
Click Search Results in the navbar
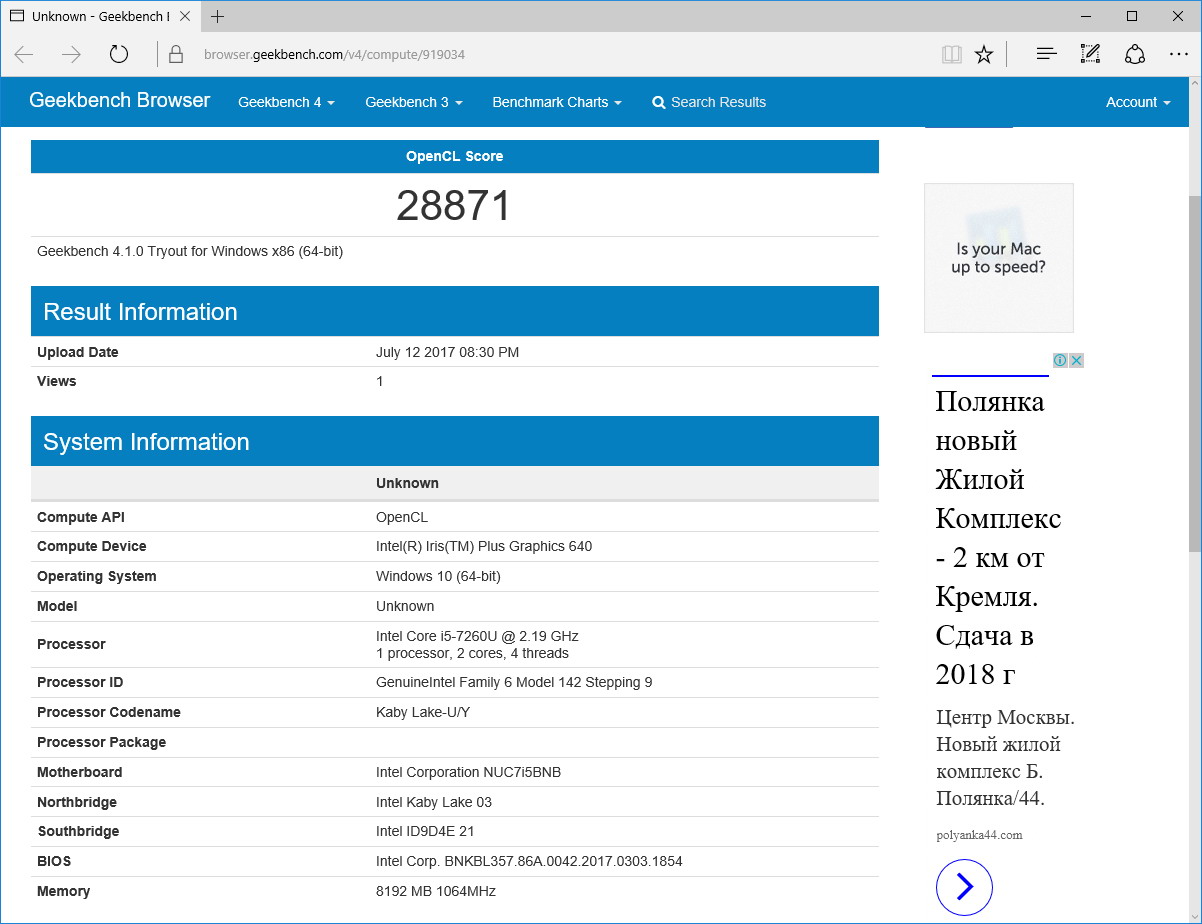709,102
